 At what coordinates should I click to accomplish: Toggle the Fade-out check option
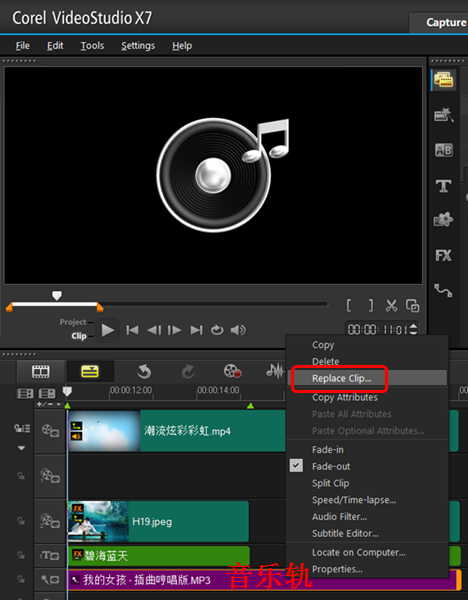point(331,466)
